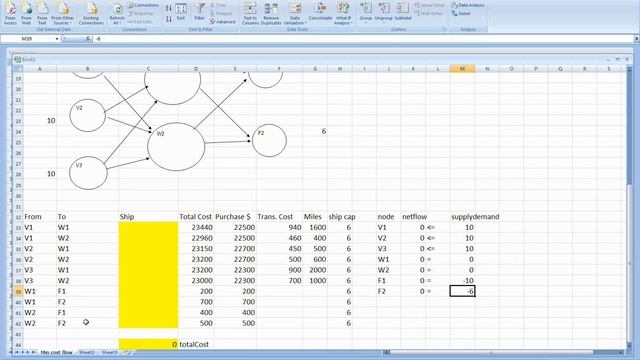Switch to Sheet3 tab
This screenshot has height=360, width=640.
pyautogui.click(x=109, y=352)
